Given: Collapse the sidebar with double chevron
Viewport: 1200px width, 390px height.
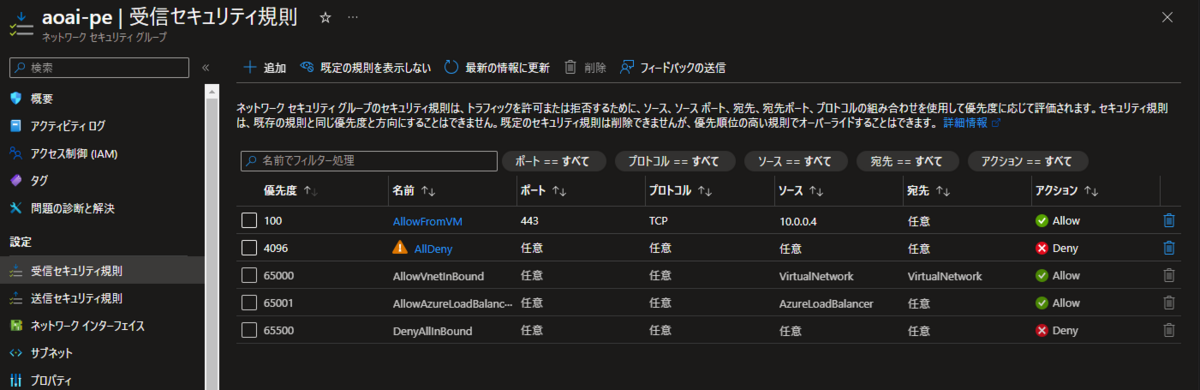Looking at the screenshot, I should 205,67.
